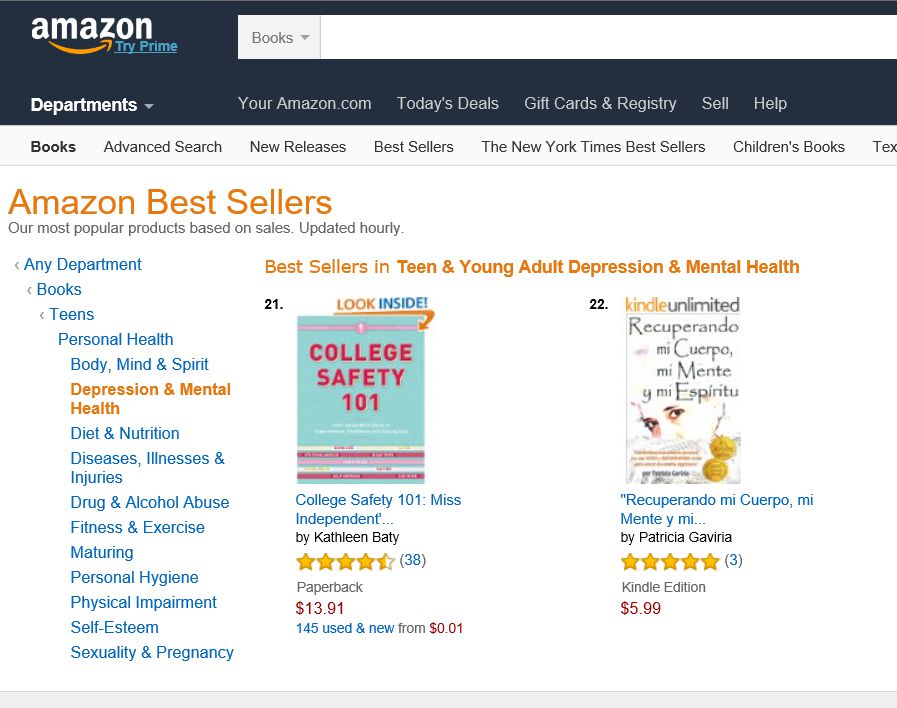Viewport: 897px width, 708px height.
Task: Click the Try Prime link
Action: (146, 46)
